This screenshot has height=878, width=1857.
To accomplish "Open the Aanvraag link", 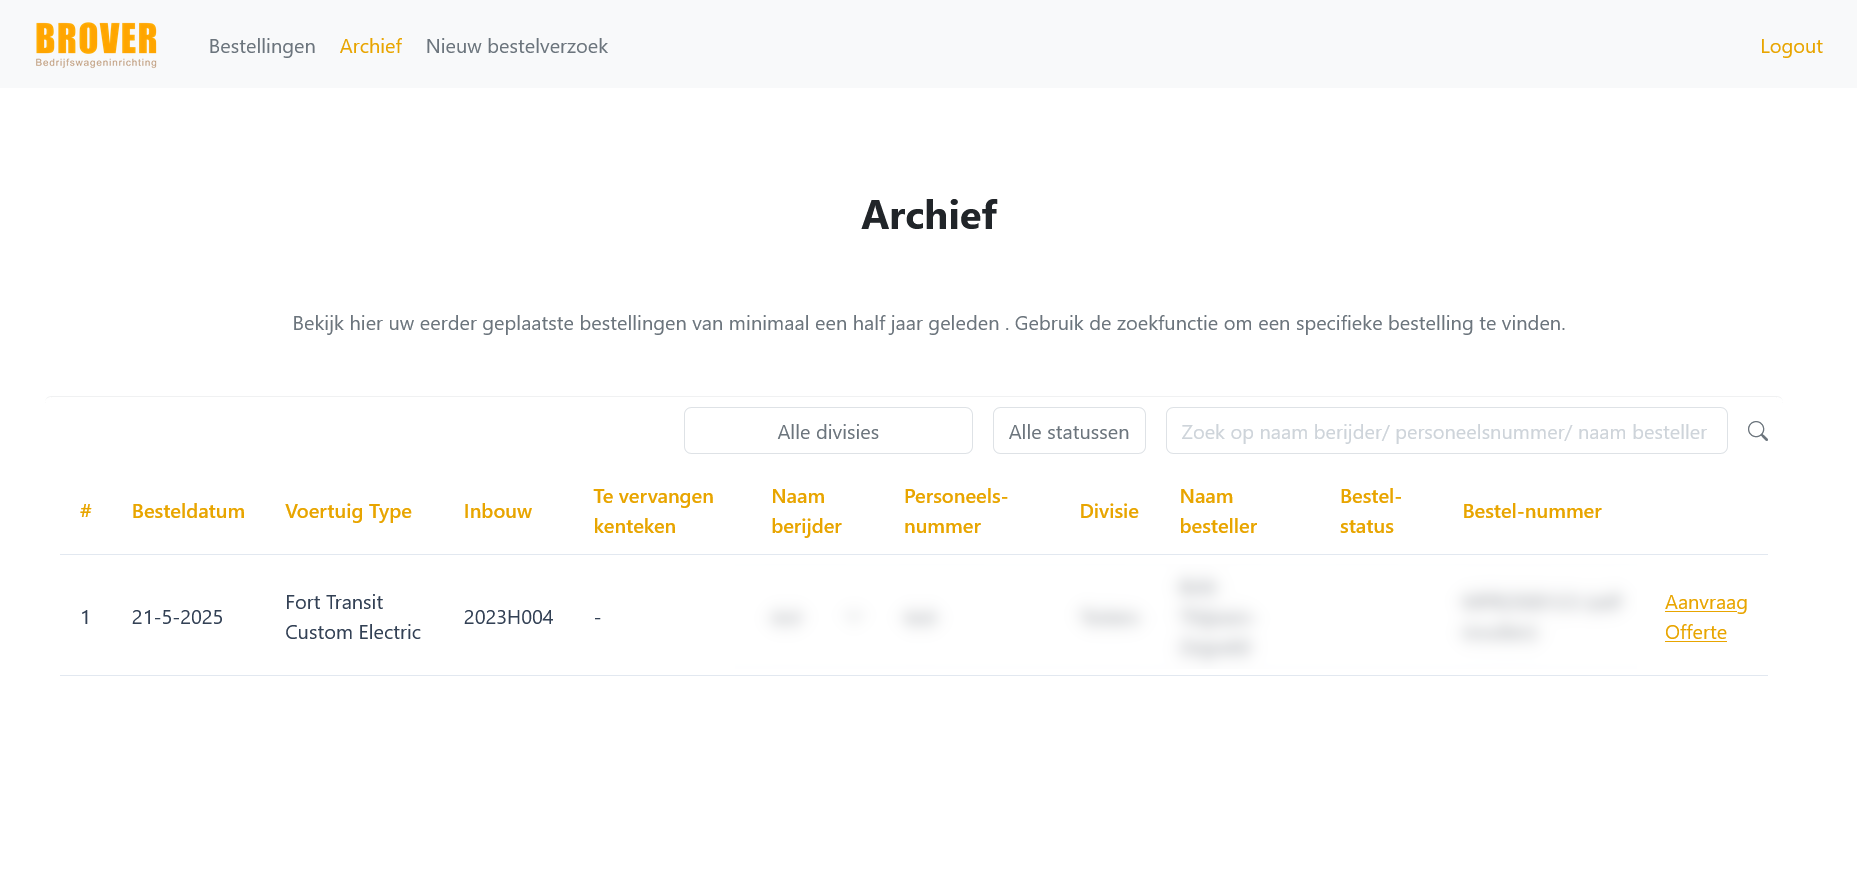I will pos(1706,602).
